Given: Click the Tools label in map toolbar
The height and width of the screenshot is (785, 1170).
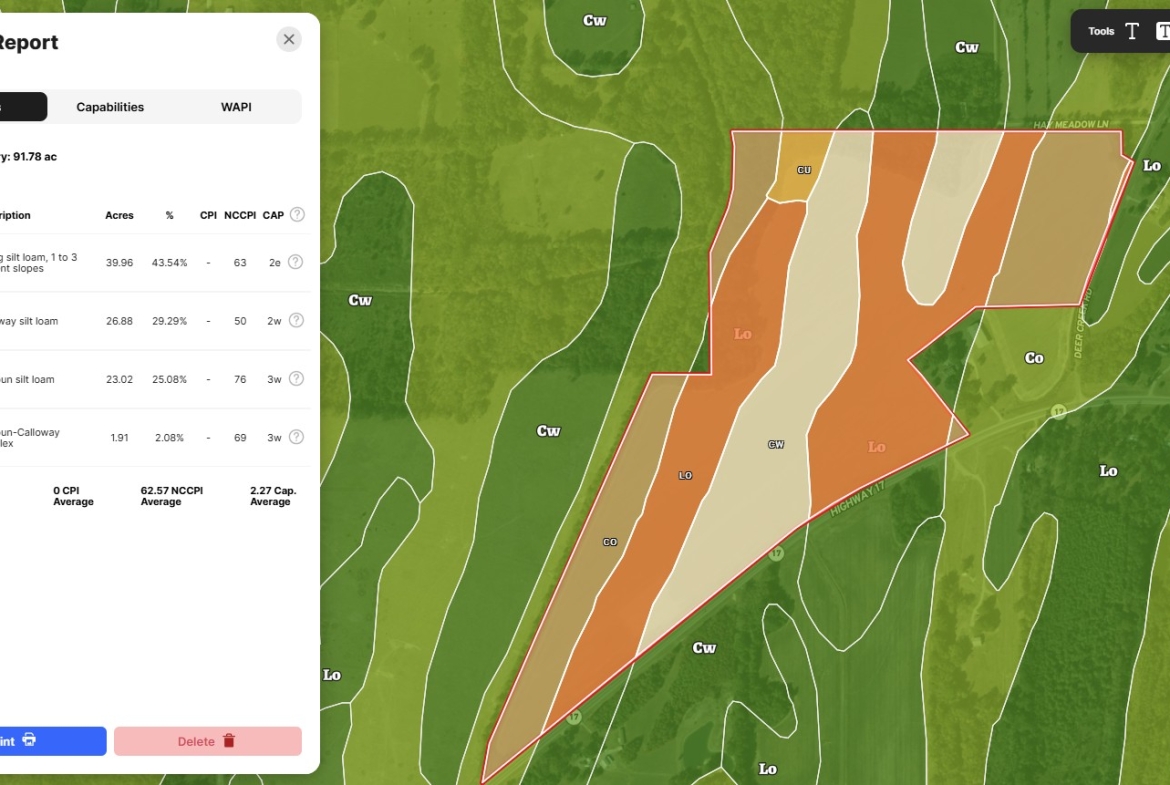Looking at the screenshot, I should (x=1101, y=31).
